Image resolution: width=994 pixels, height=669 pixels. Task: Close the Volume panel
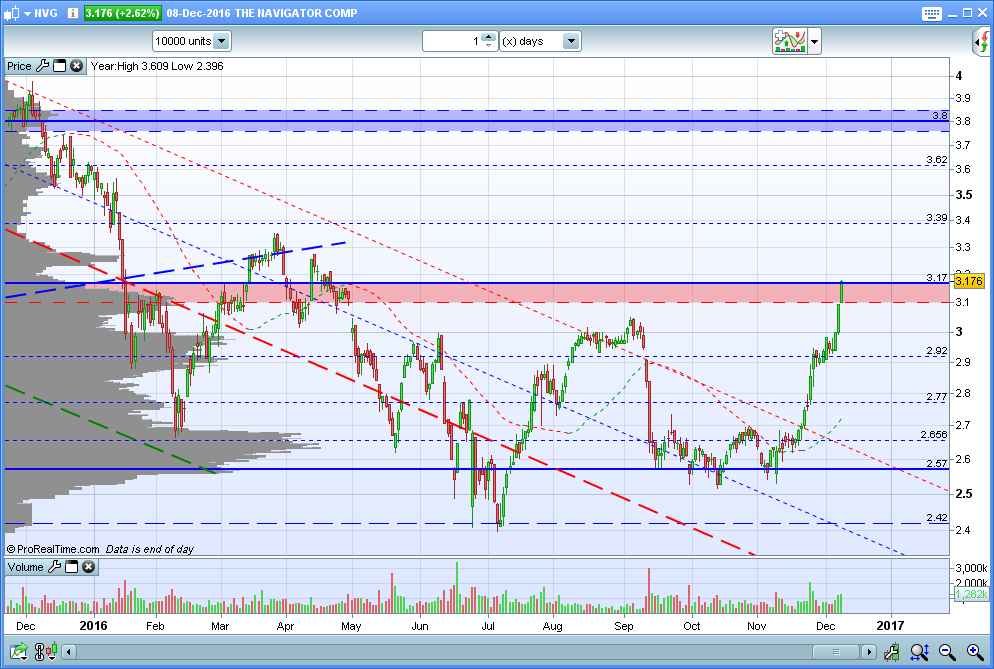tap(89, 566)
